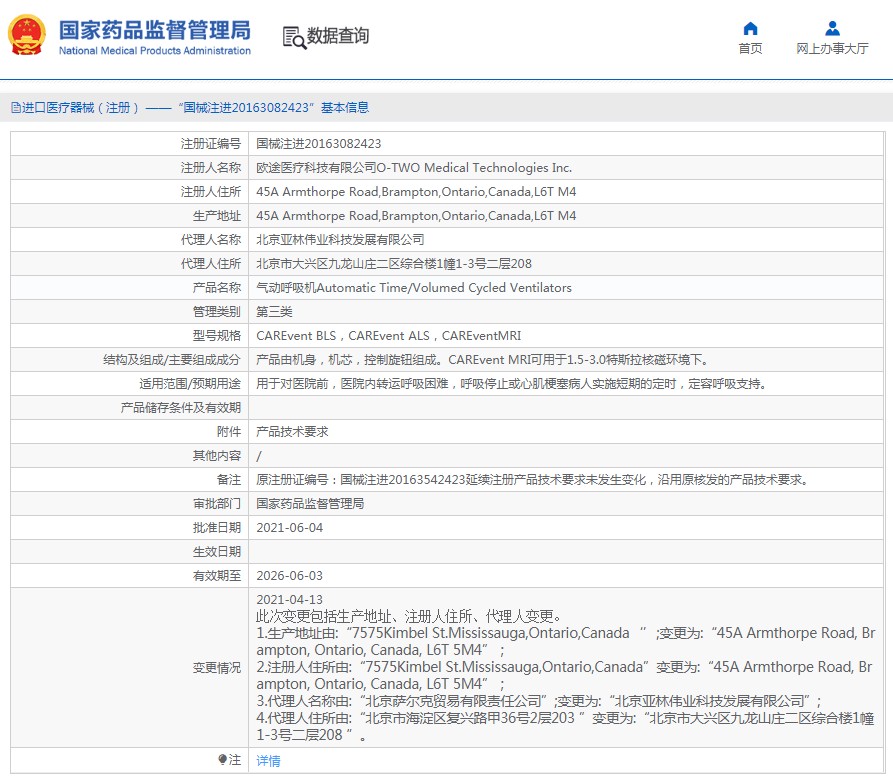Click model value CAREvent BLS，CAREvent ALS

[x=388, y=335]
